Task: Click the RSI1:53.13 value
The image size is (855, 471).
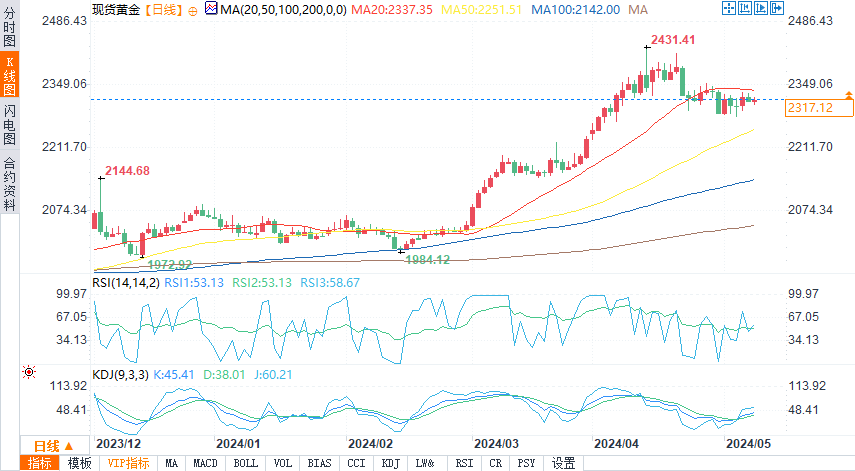Action: click(x=194, y=282)
